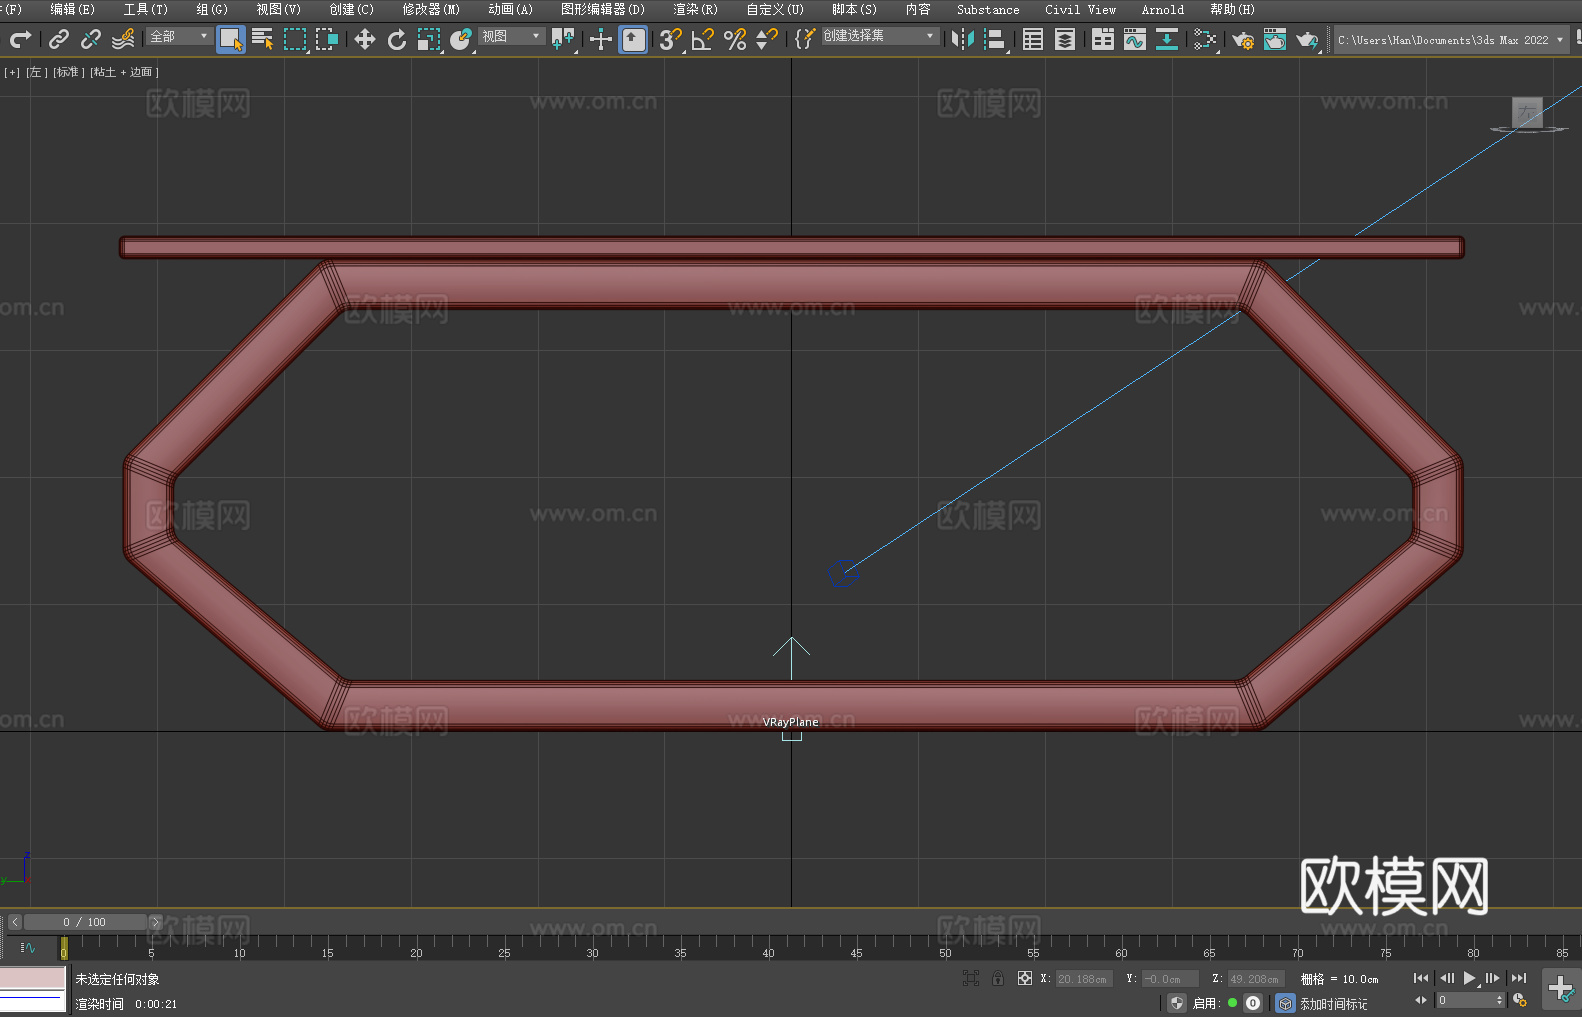The image size is (1582, 1017).
Task: Click the Mirror tool icon
Action: coord(963,39)
